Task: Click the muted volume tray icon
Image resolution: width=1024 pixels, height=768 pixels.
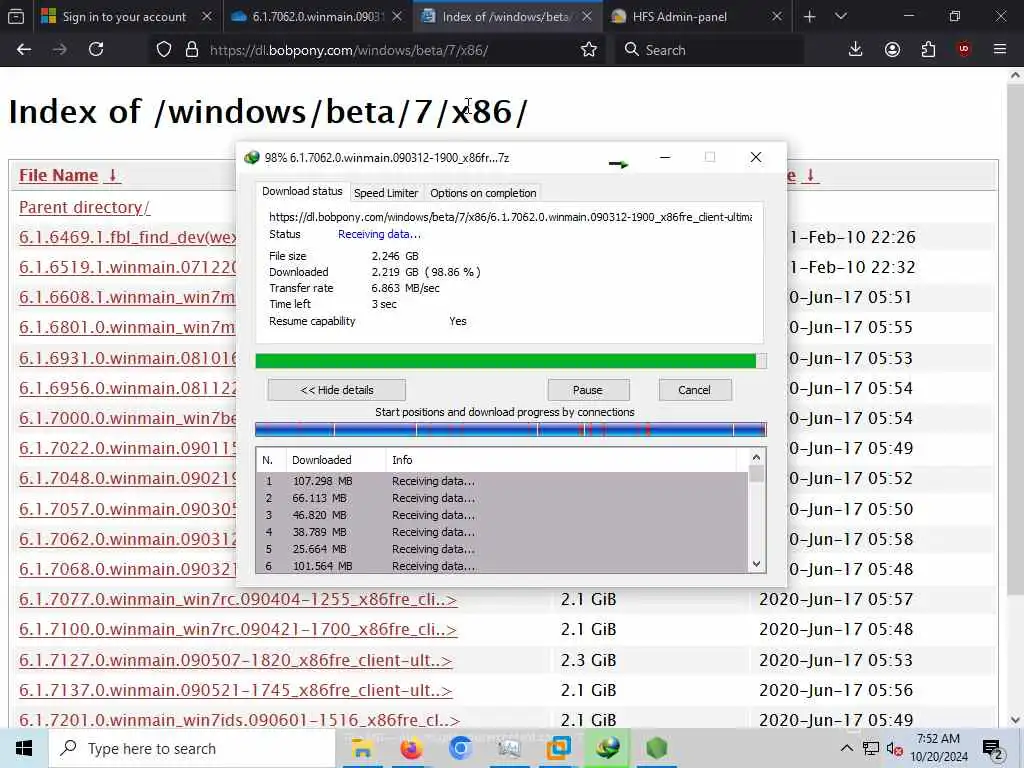Action: pyautogui.click(x=895, y=748)
